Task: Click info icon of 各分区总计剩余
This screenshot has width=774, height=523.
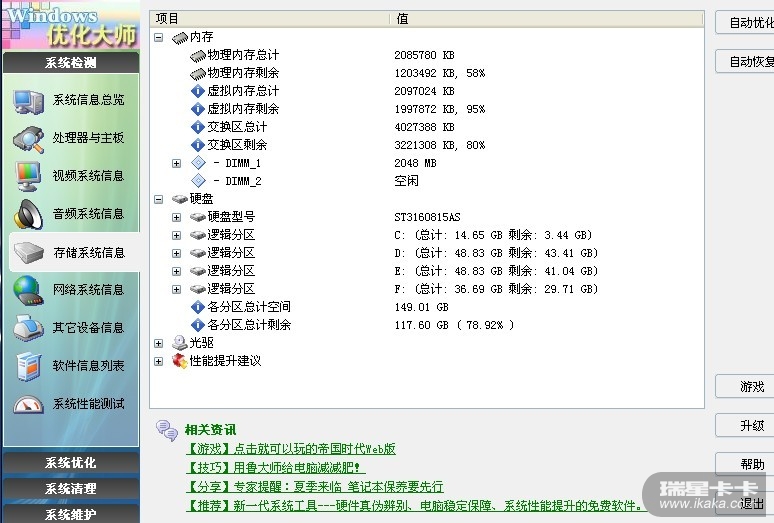Action: click(197, 325)
